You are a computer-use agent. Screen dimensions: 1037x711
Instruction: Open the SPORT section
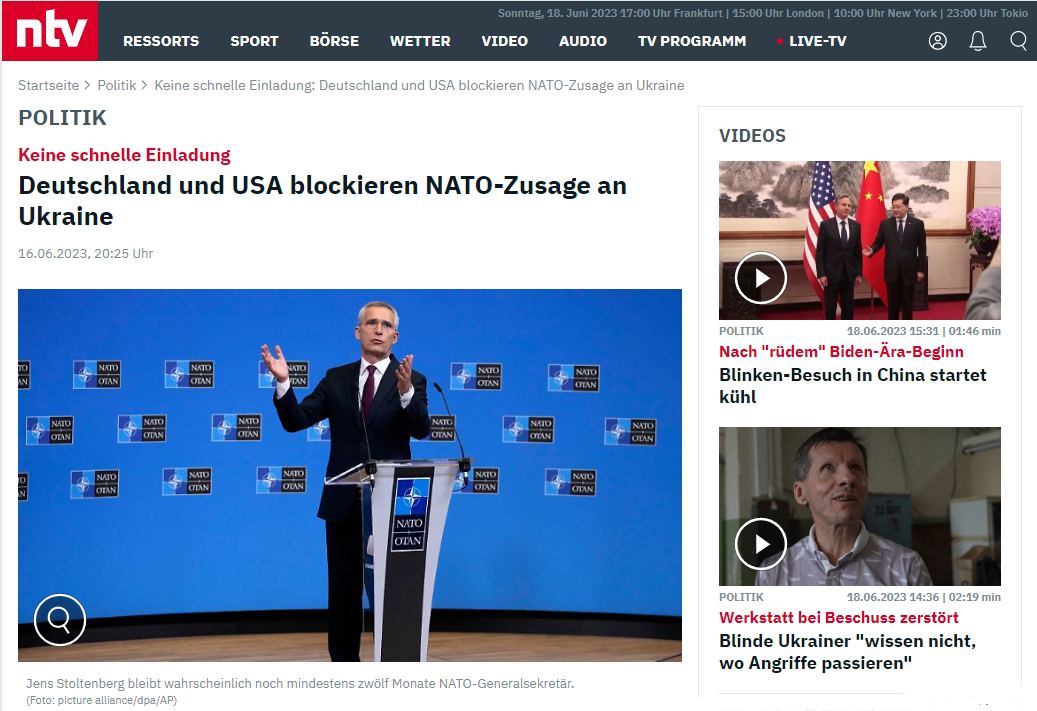click(x=254, y=41)
